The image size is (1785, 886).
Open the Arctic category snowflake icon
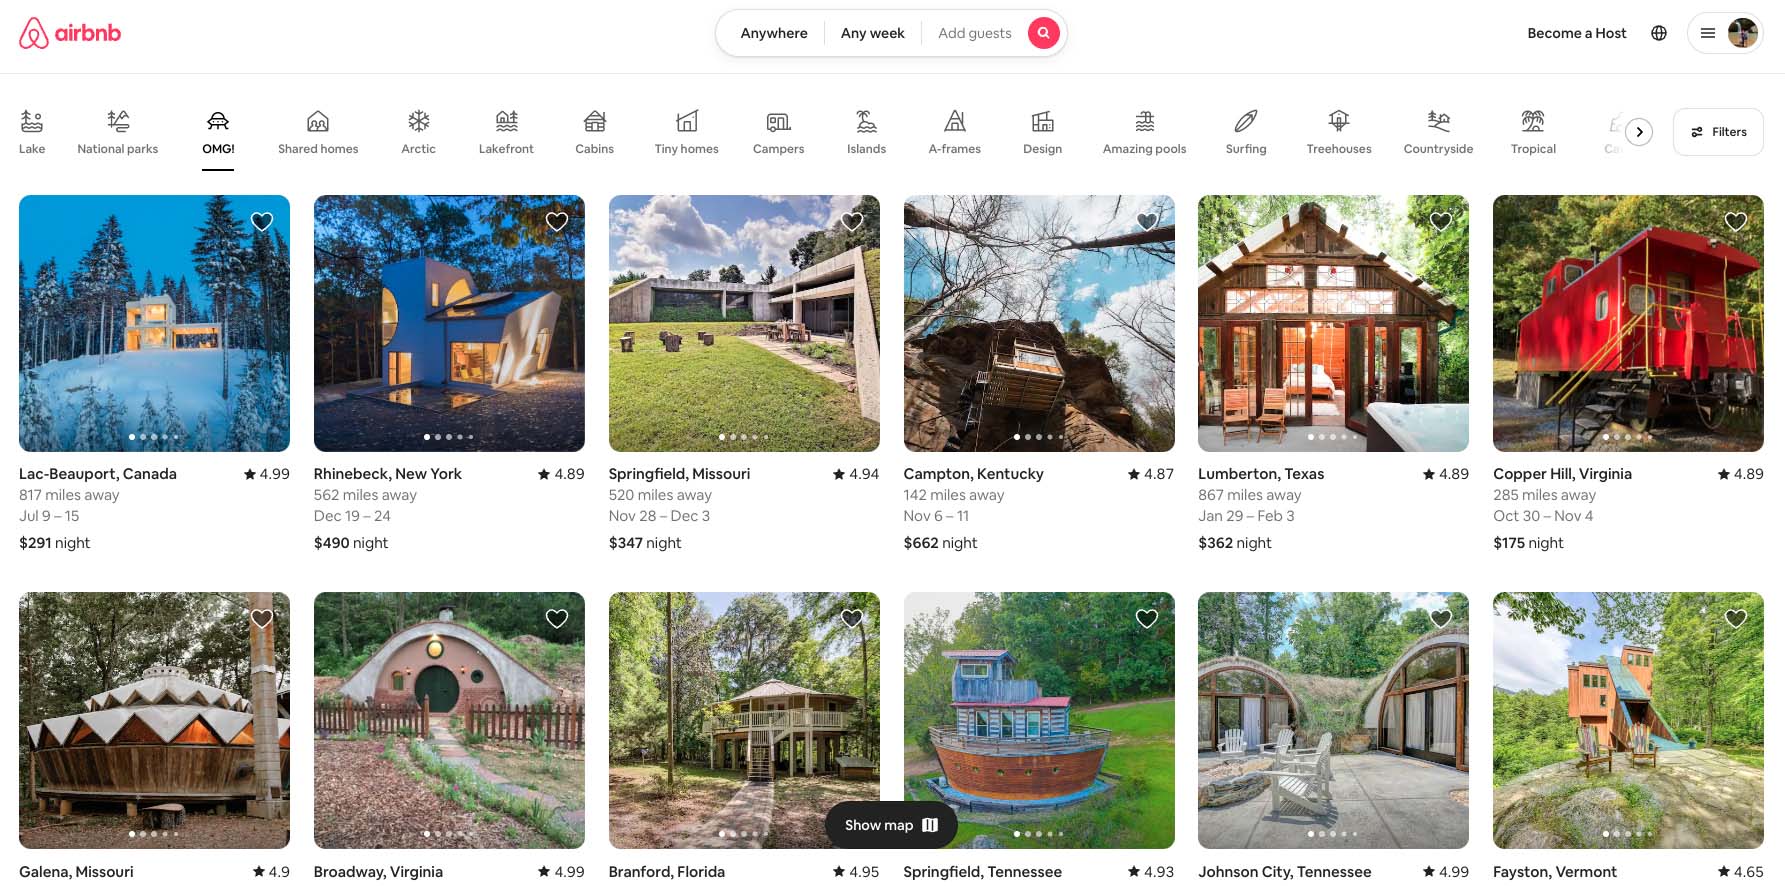pos(418,121)
